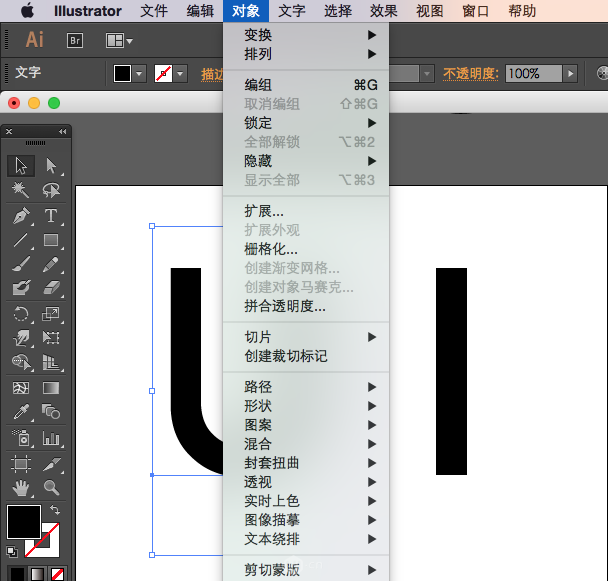This screenshot has width=608, height=581.
Task: Close the tools panel with X
Action: (x=9, y=131)
